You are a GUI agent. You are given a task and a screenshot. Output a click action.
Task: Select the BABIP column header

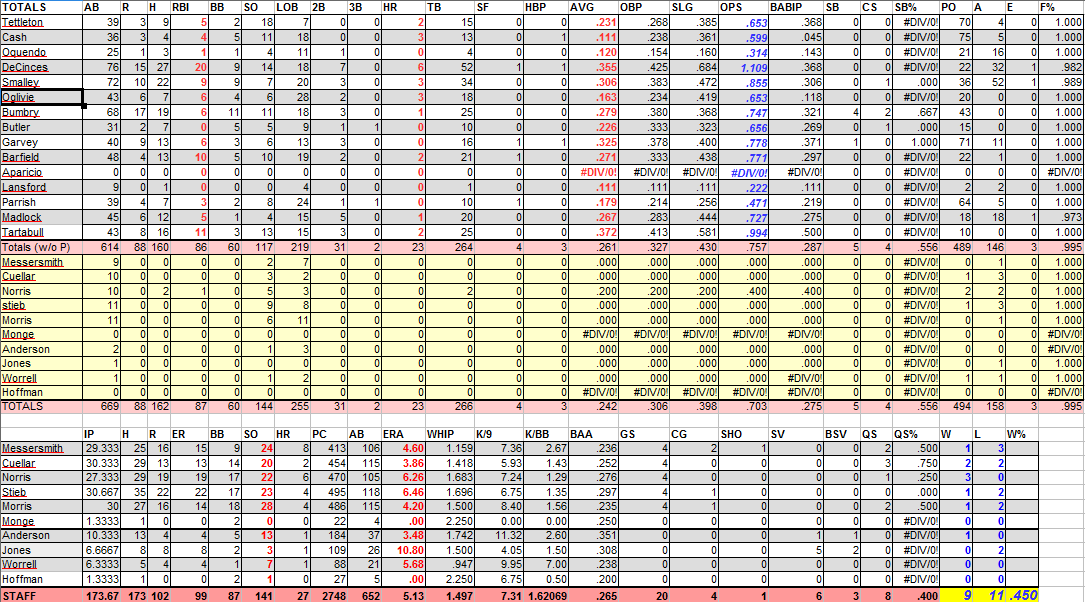coord(796,8)
